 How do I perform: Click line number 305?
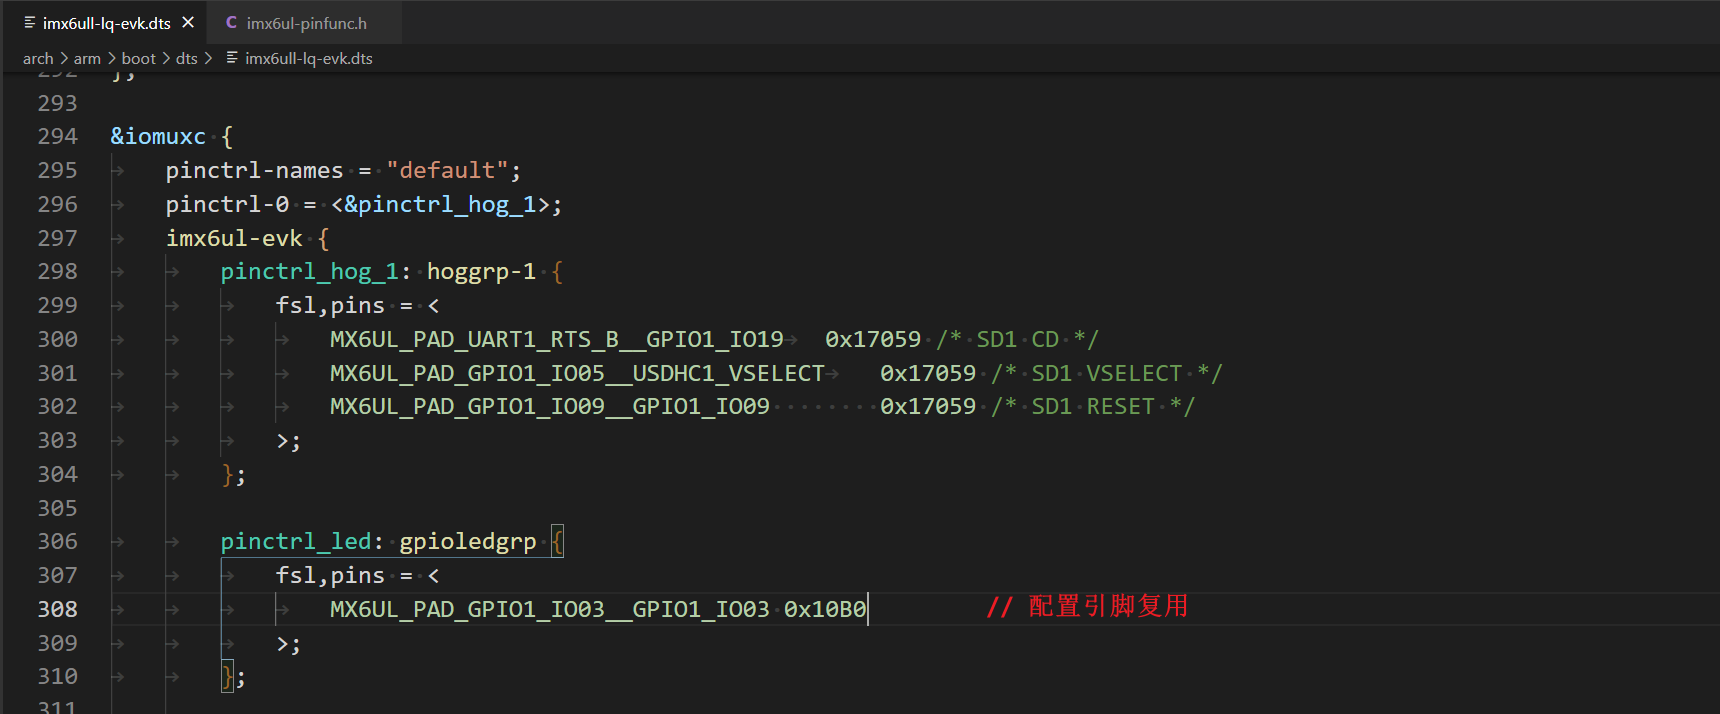point(57,508)
